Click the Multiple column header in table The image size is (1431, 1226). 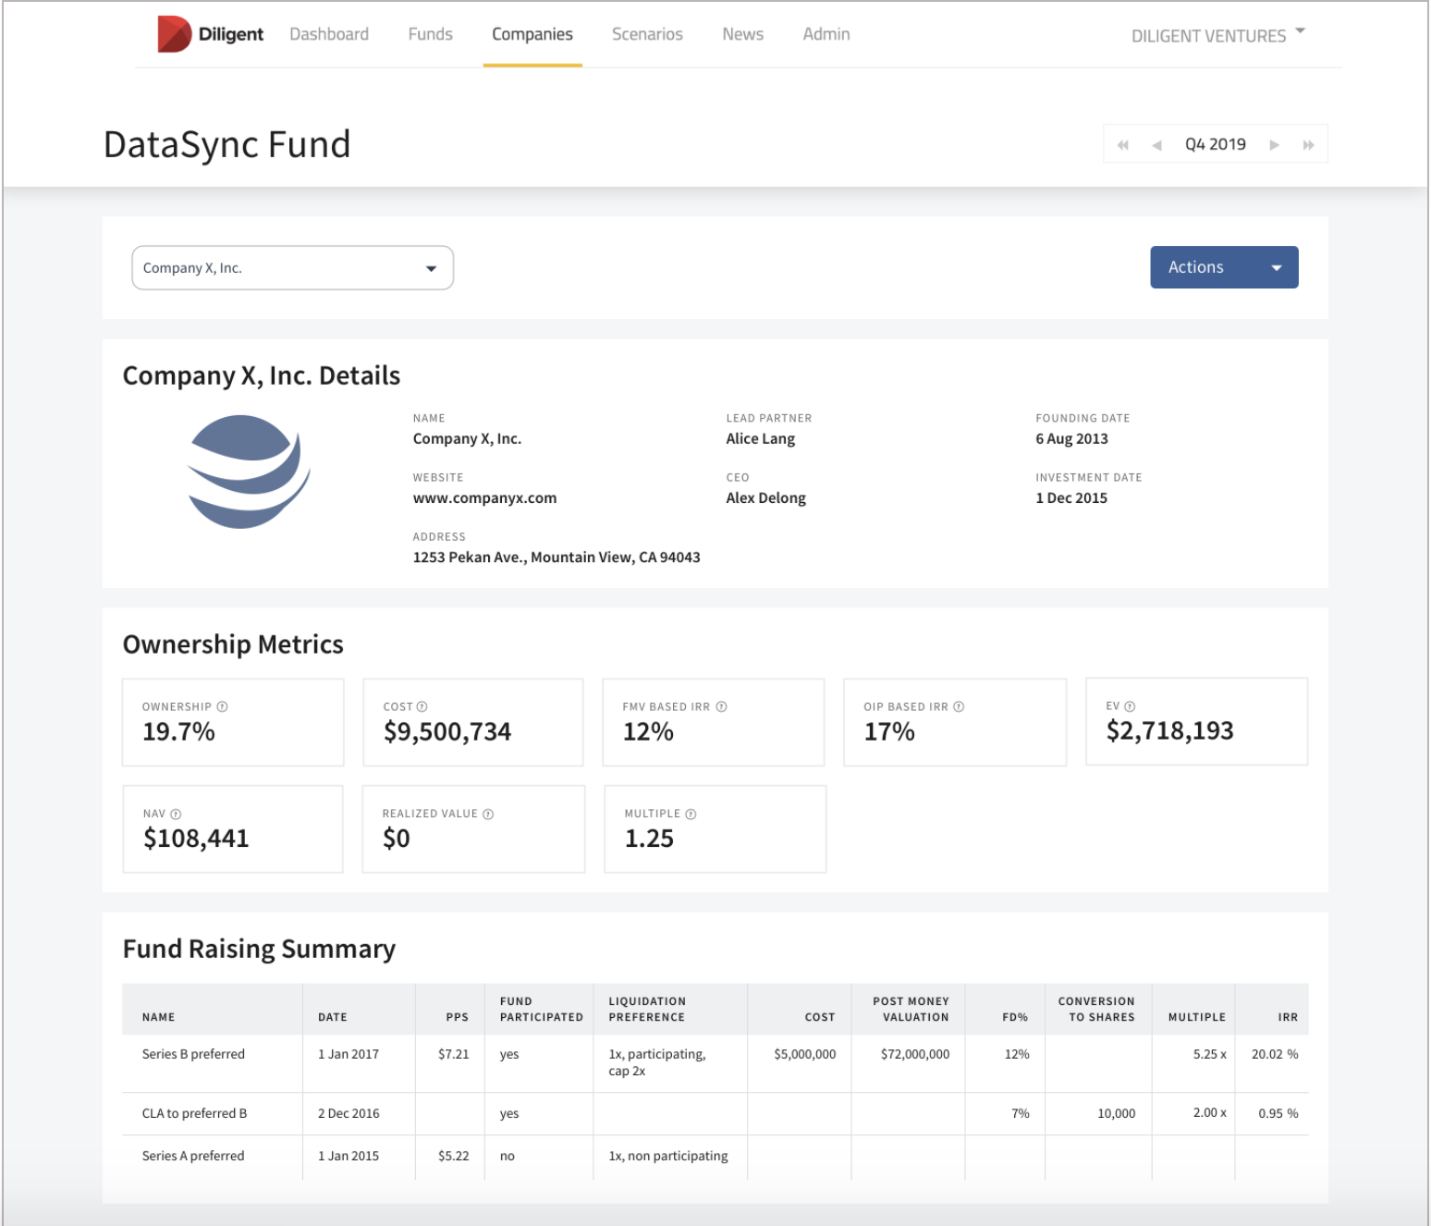point(1197,1017)
